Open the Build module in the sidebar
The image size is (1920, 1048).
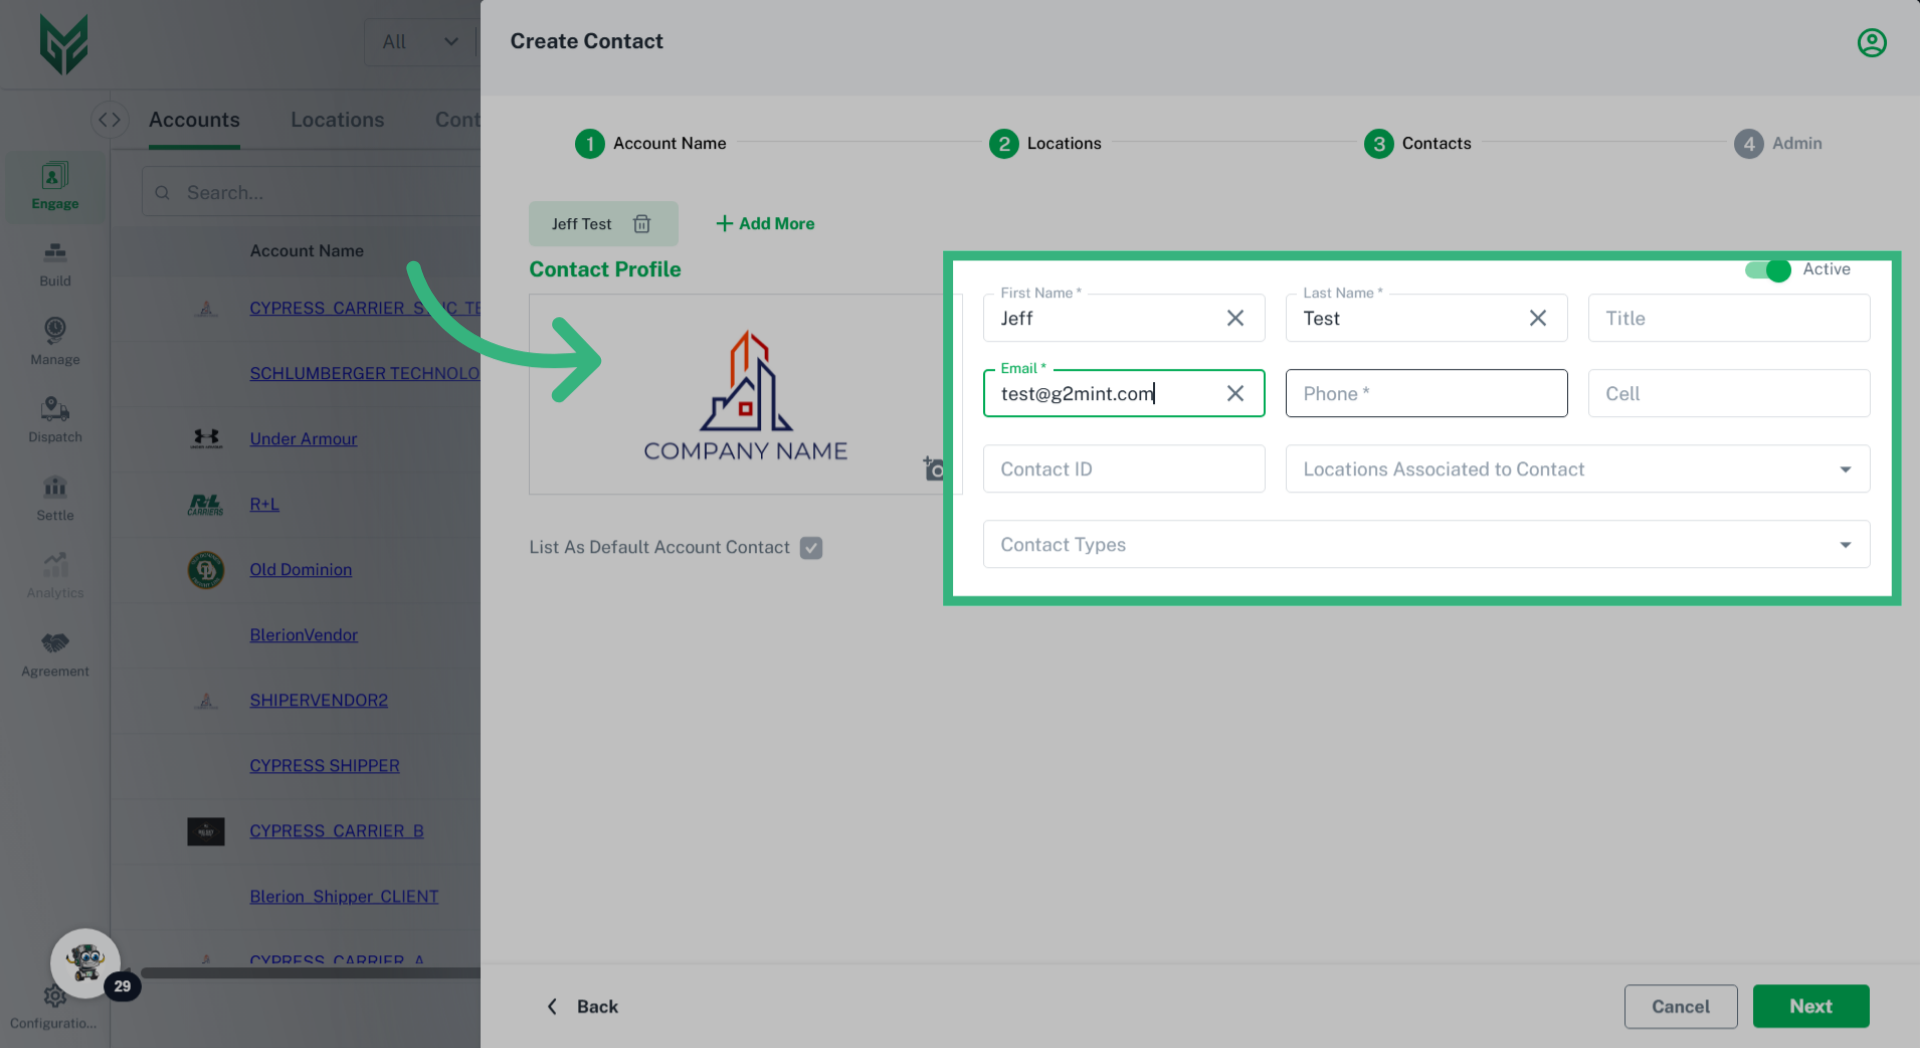(54, 263)
